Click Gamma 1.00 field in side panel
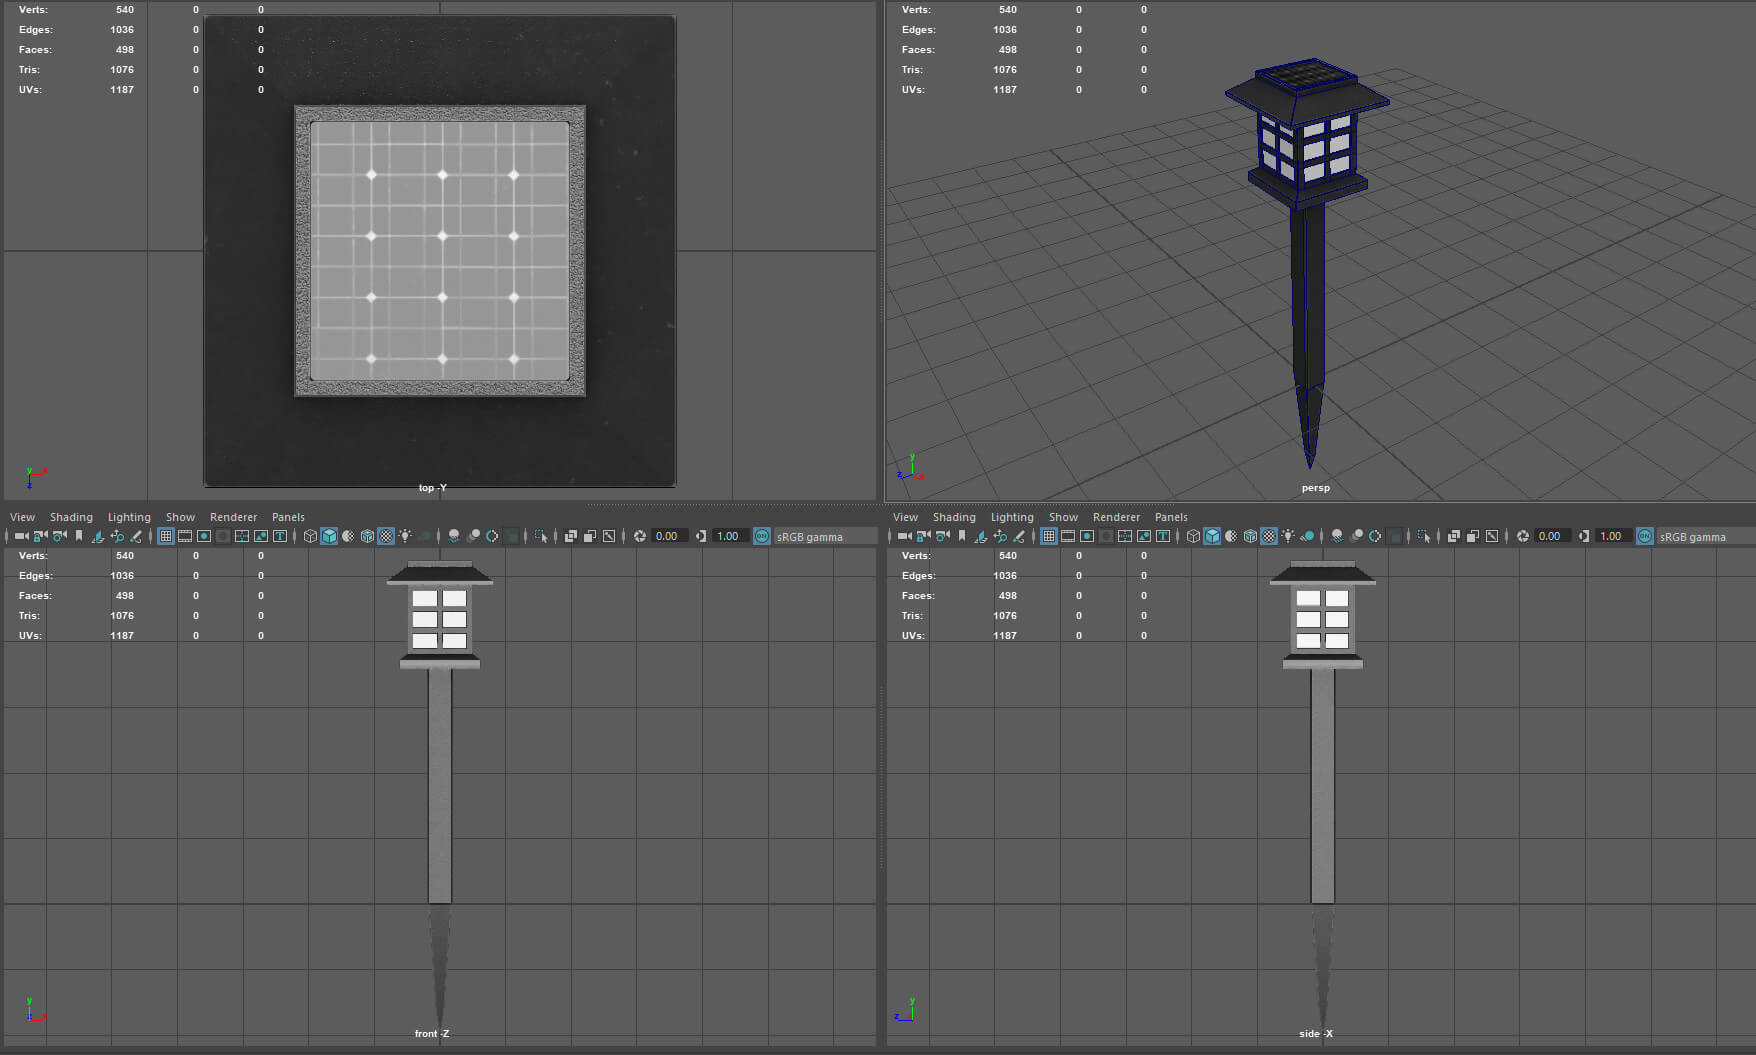Viewport: 1756px width, 1055px height. coord(1614,536)
